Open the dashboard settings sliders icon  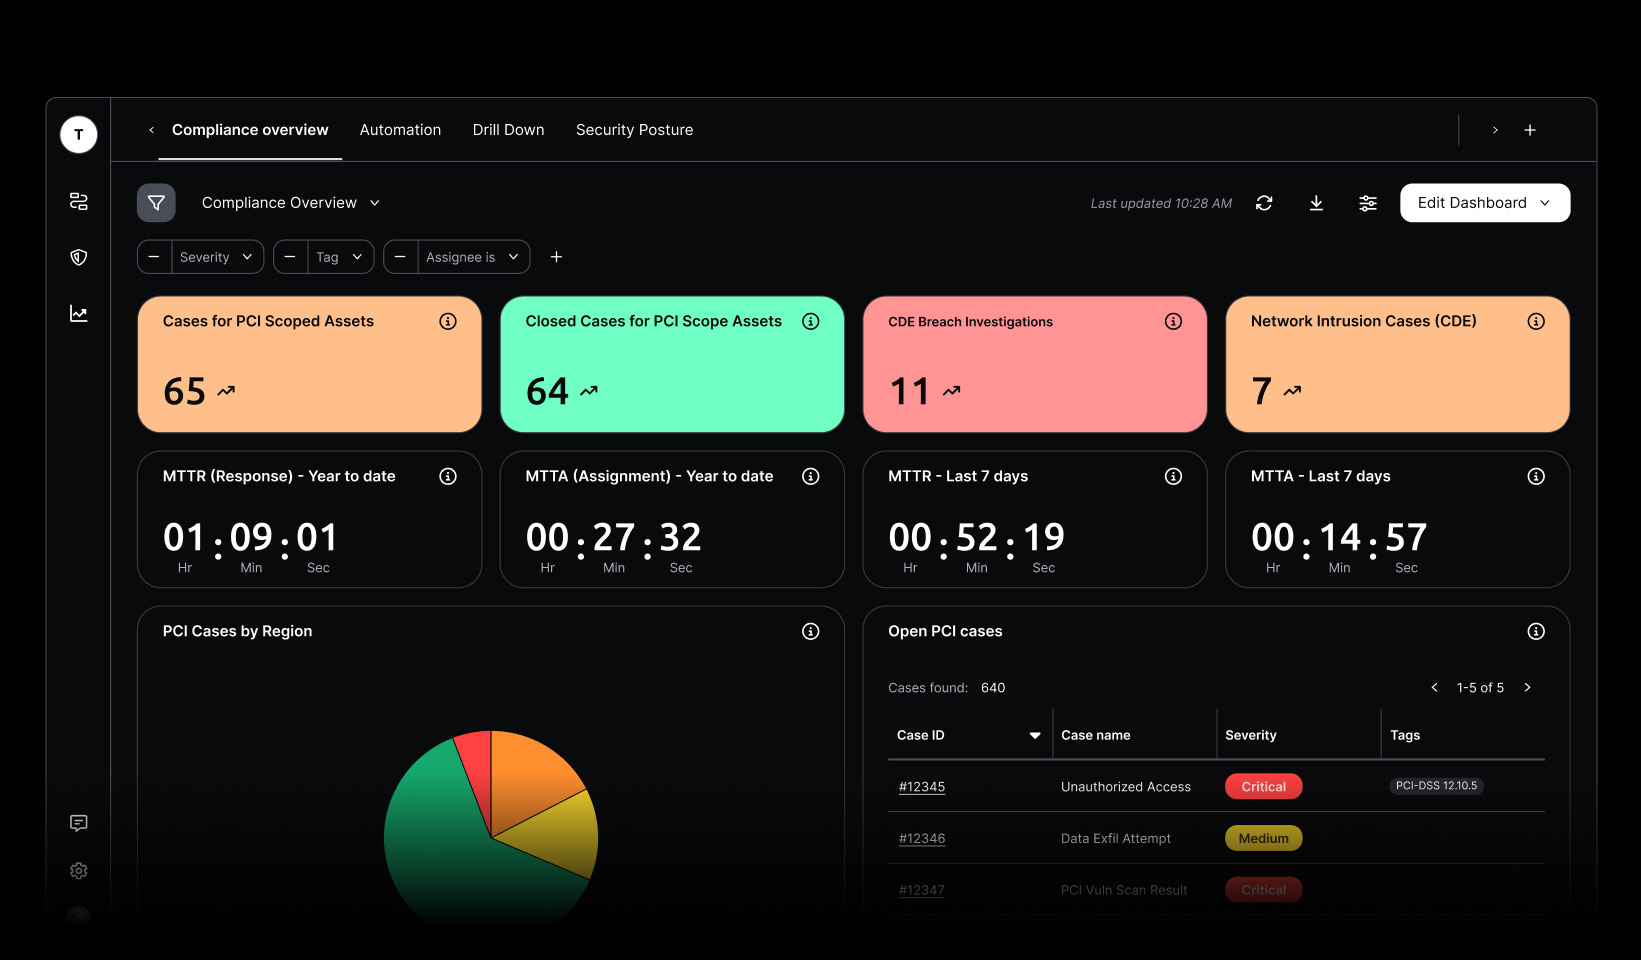pyautogui.click(x=1368, y=203)
